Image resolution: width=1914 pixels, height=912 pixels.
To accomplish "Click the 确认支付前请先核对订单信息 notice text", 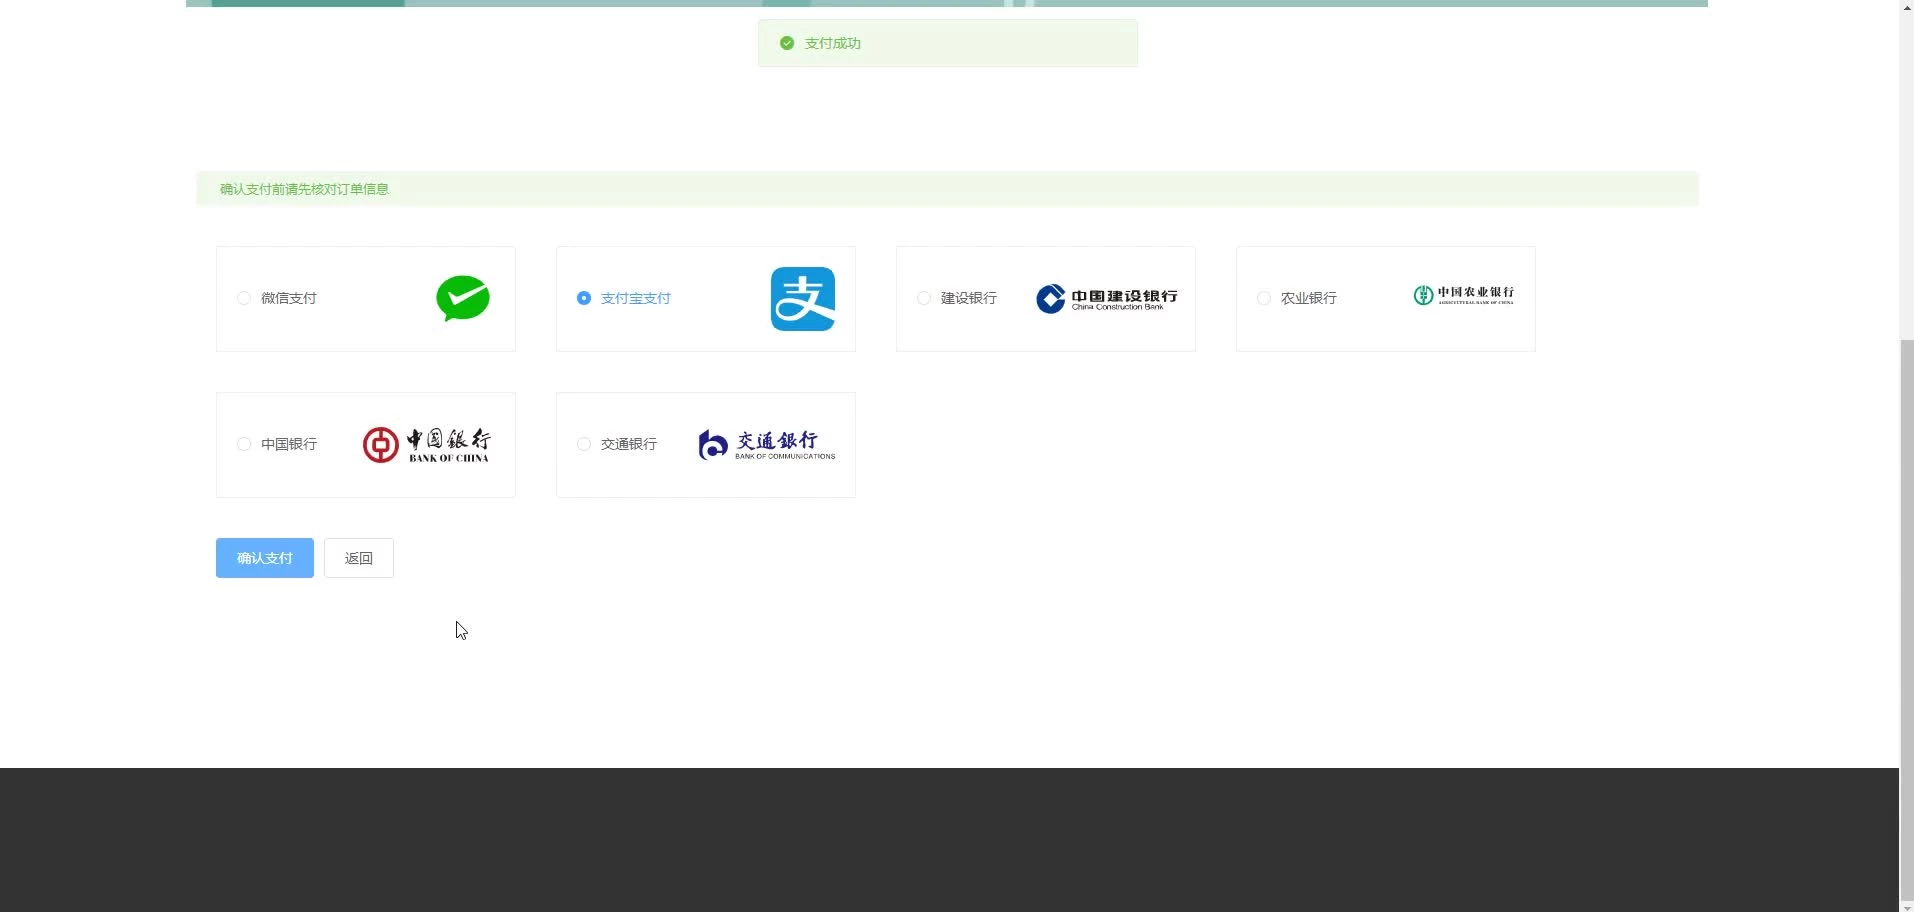I will pyautogui.click(x=304, y=189).
